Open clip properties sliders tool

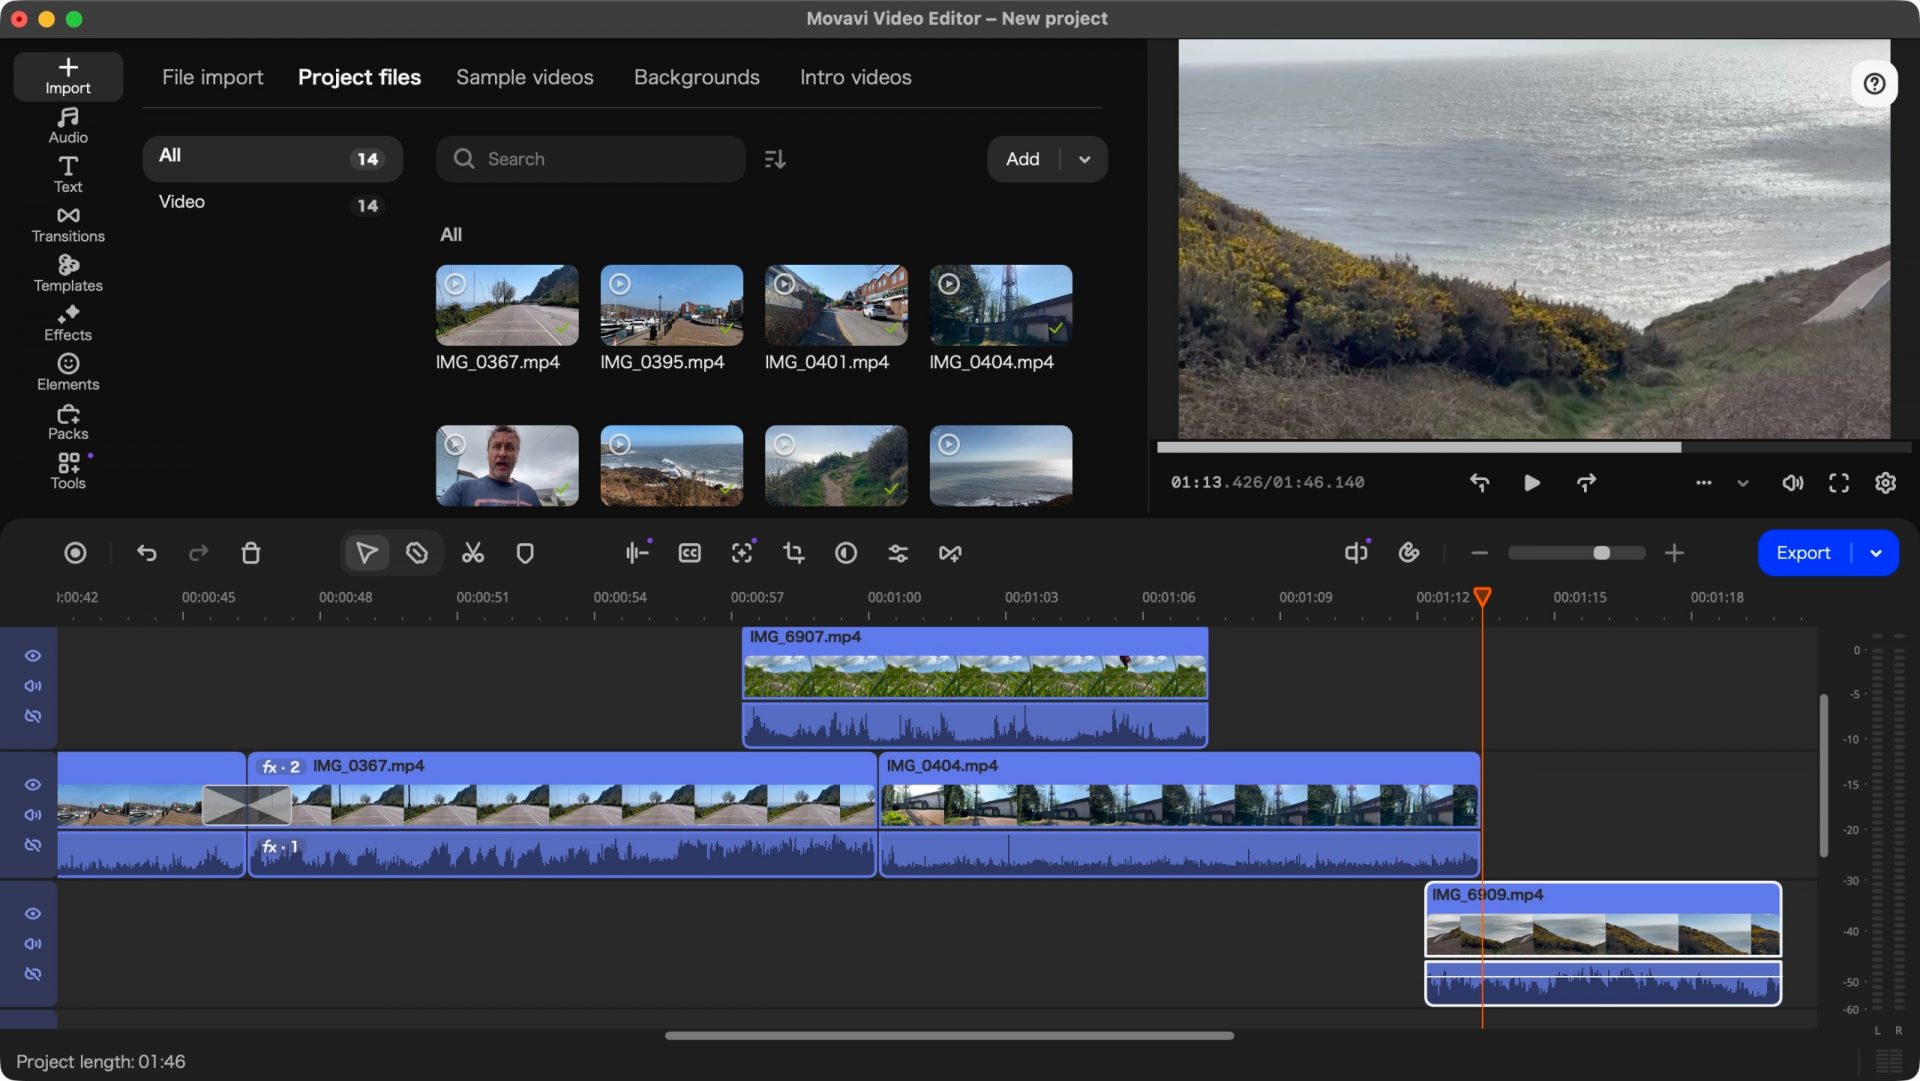pyautogui.click(x=898, y=553)
